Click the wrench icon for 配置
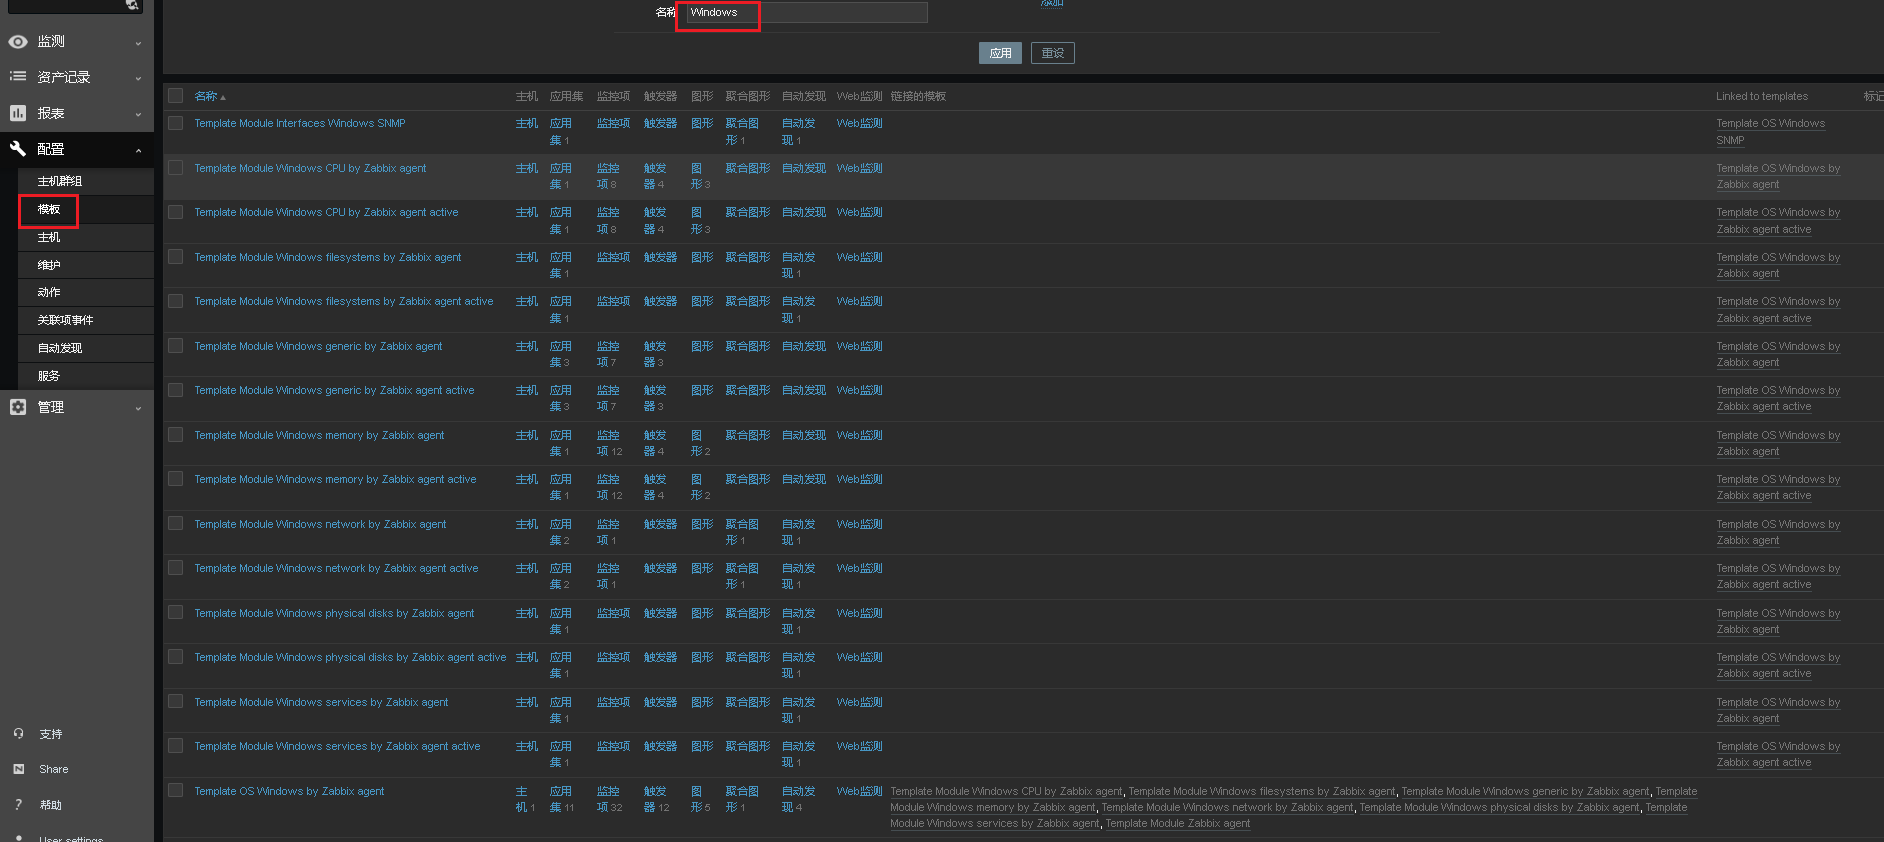Image resolution: width=1884 pixels, height=842 pixels. pos(18,149)
